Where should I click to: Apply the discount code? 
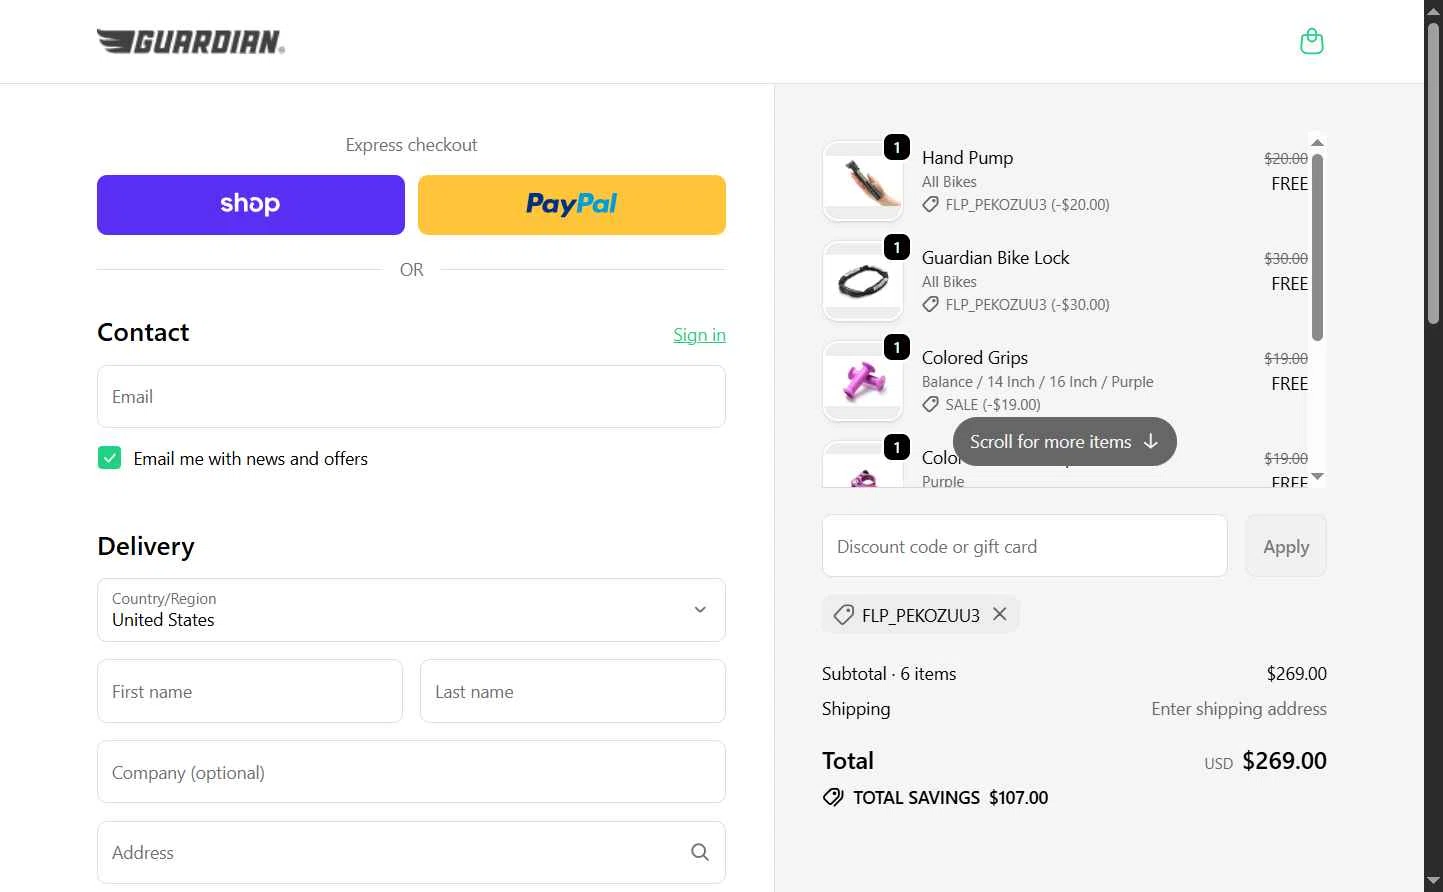coord(1285,546)
